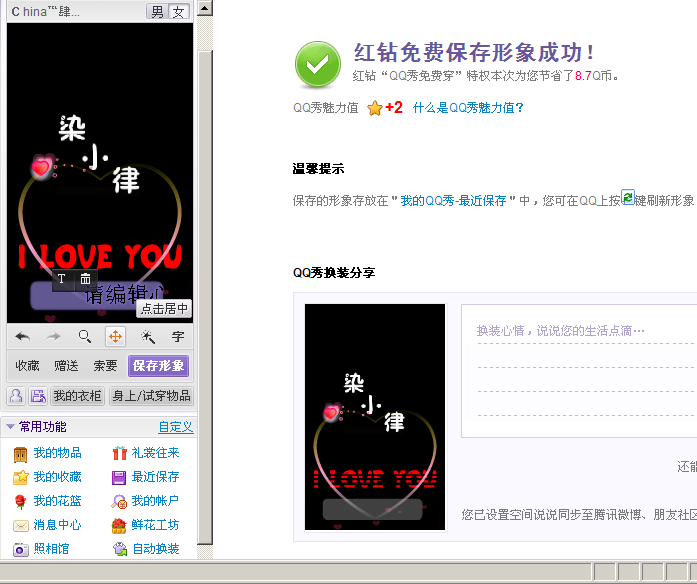Screen dimensions: 697x584
Task: Click the 鲜花工坊 flower basket icon
Action: tap(119, 525)
